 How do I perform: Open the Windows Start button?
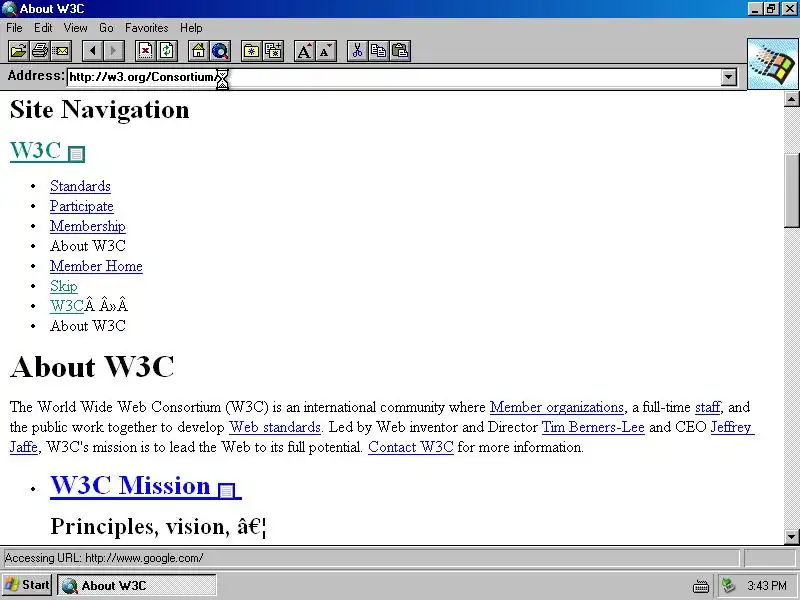click(27, 585)
